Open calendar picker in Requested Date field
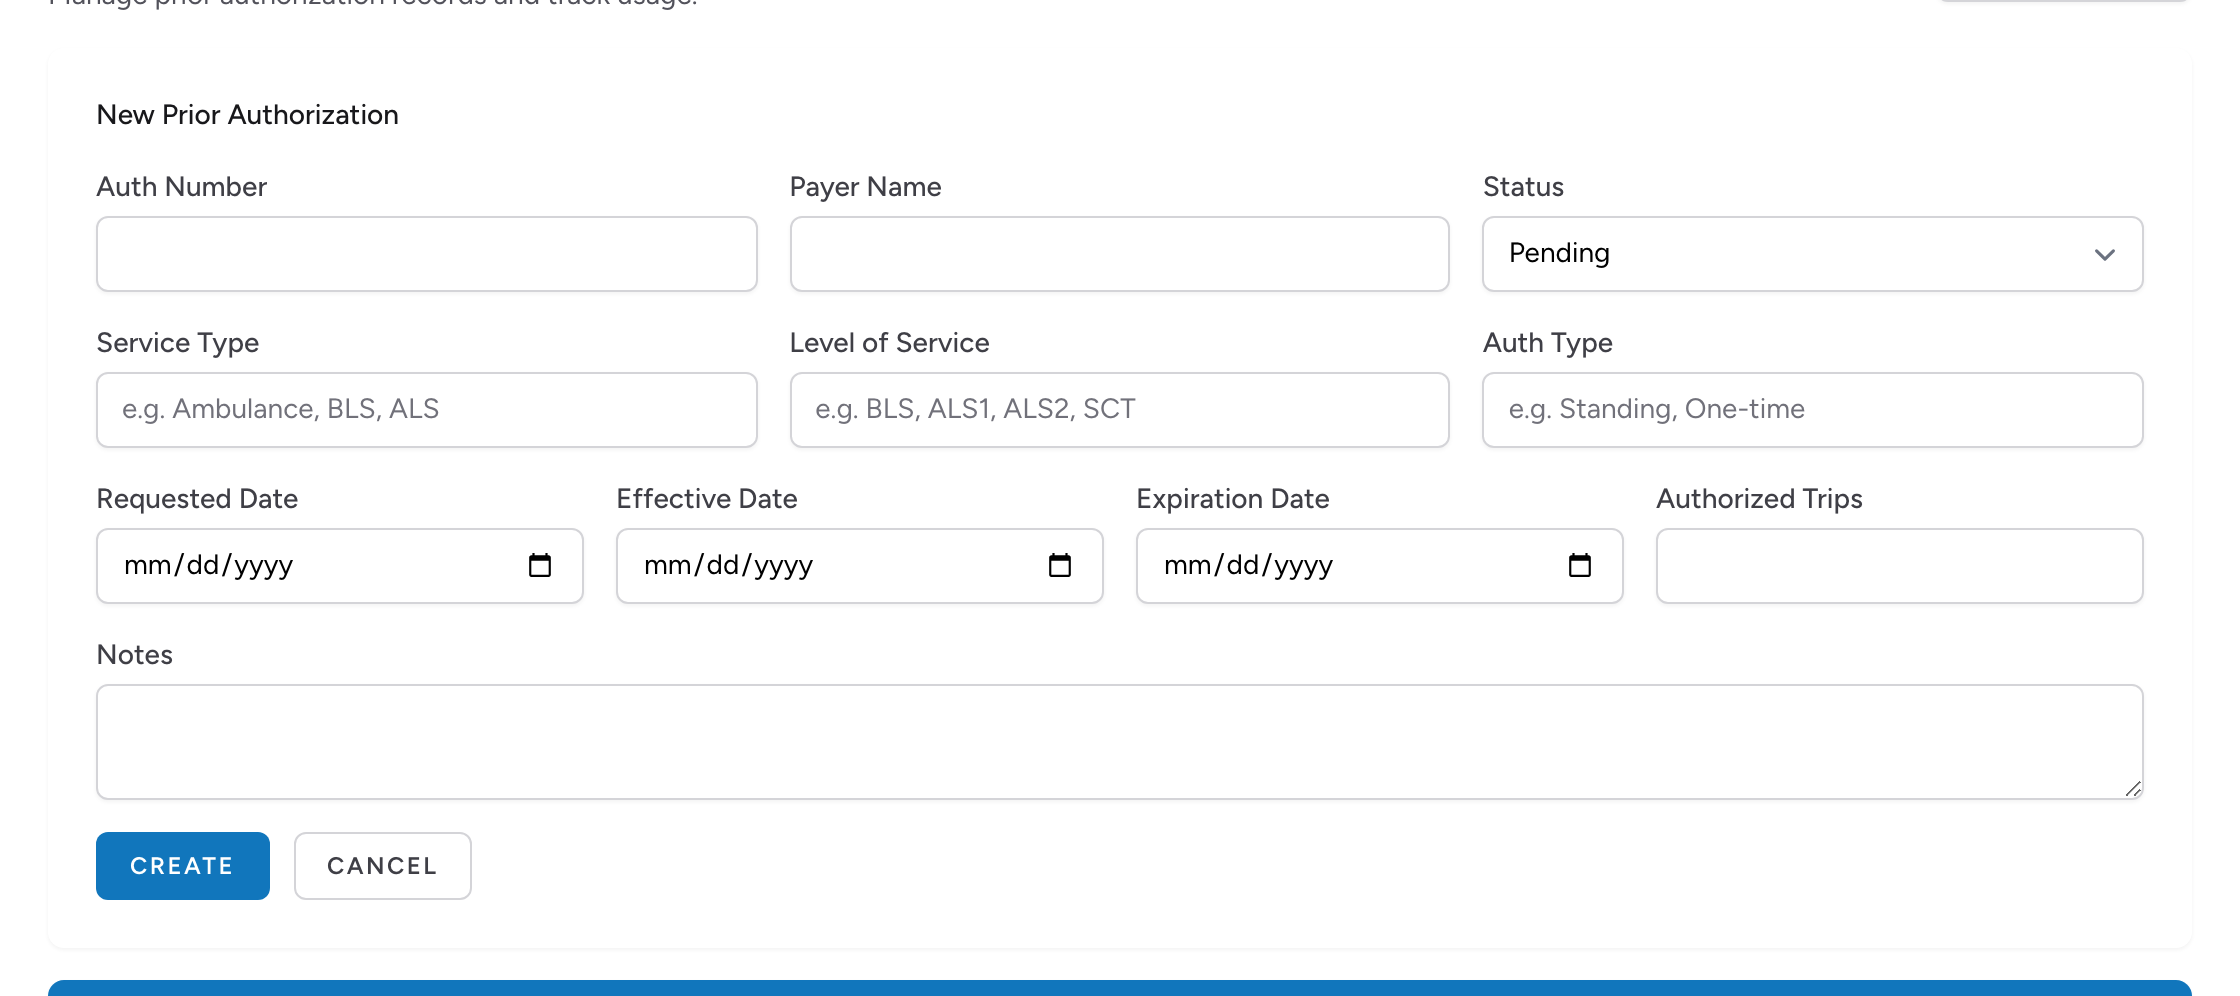 [x=540, y=566]
